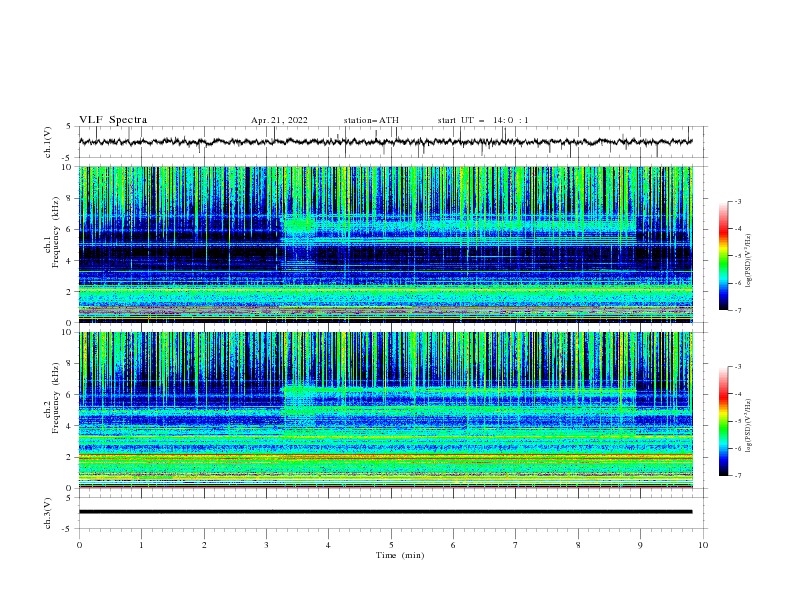The height and width of the screenshot is (612, 792).
Task: Click the upper PSD color scale bar
Action: click(723, 256)
